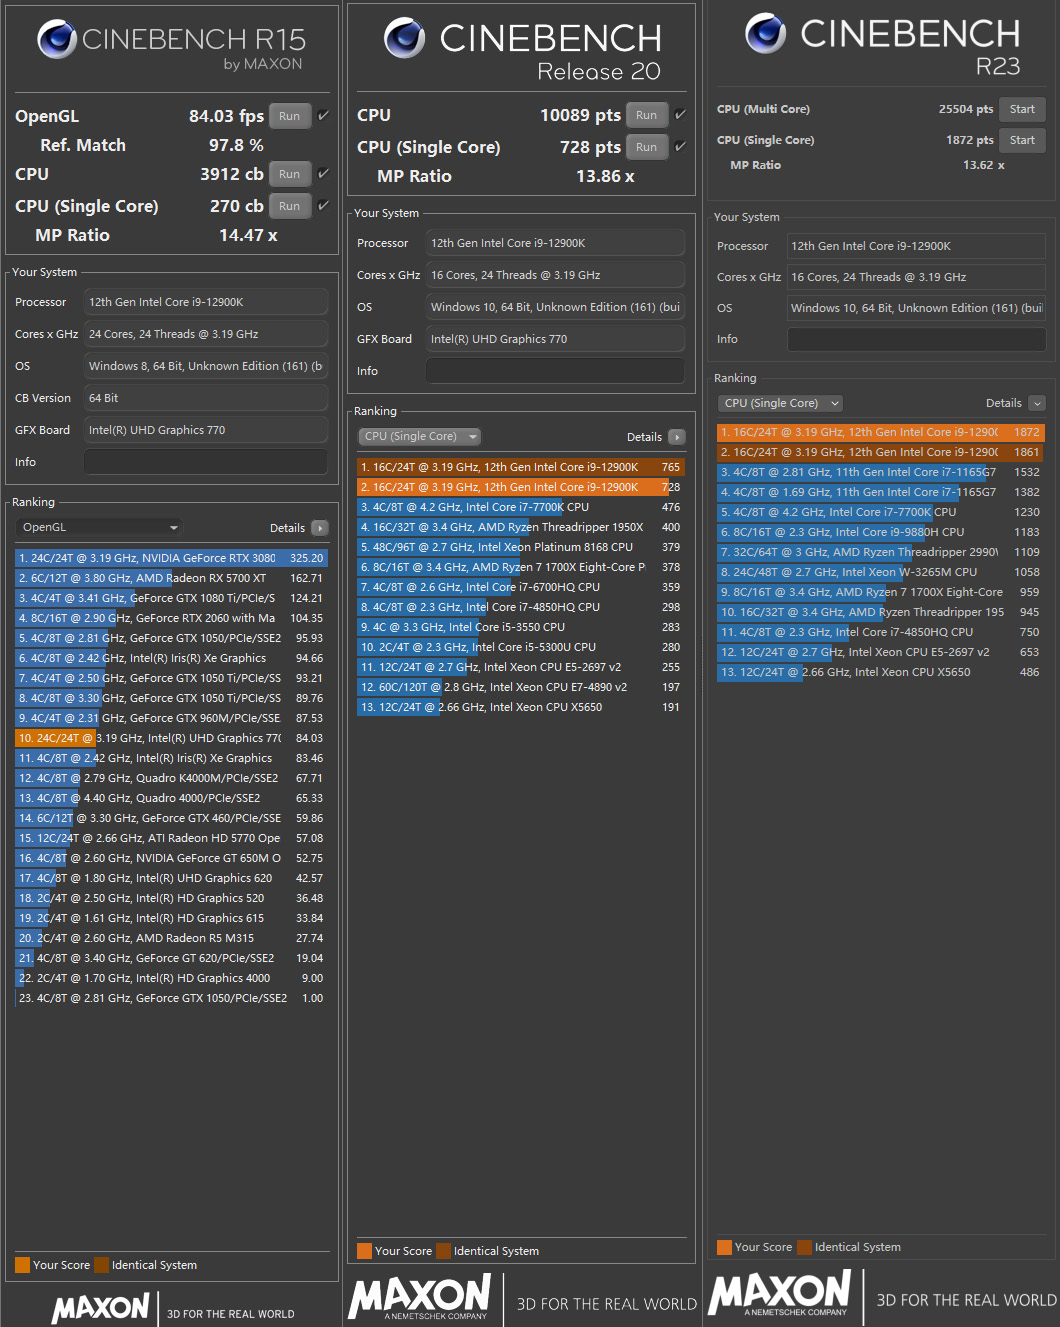Click the Info input field in R15
This screenshot has height=1327, width=1060.
[206, 462]
